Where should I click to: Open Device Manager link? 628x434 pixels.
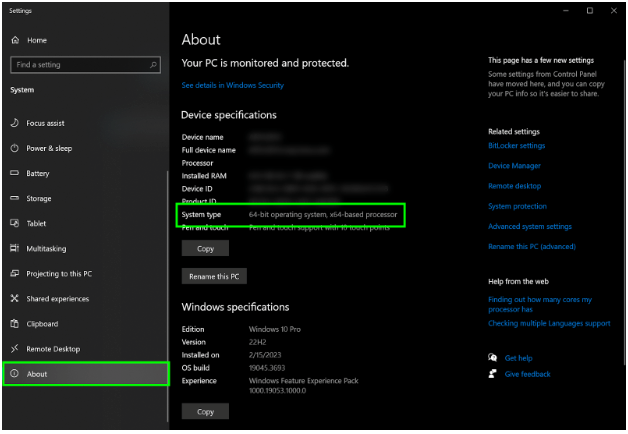pyautogui.click(x=514, y=166)
